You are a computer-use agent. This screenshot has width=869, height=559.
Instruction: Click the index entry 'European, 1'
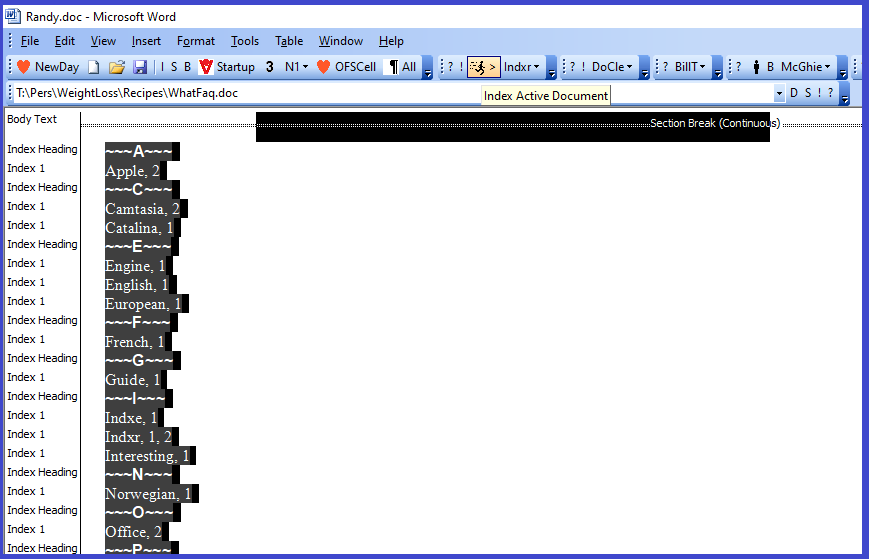tap(143, 304)
